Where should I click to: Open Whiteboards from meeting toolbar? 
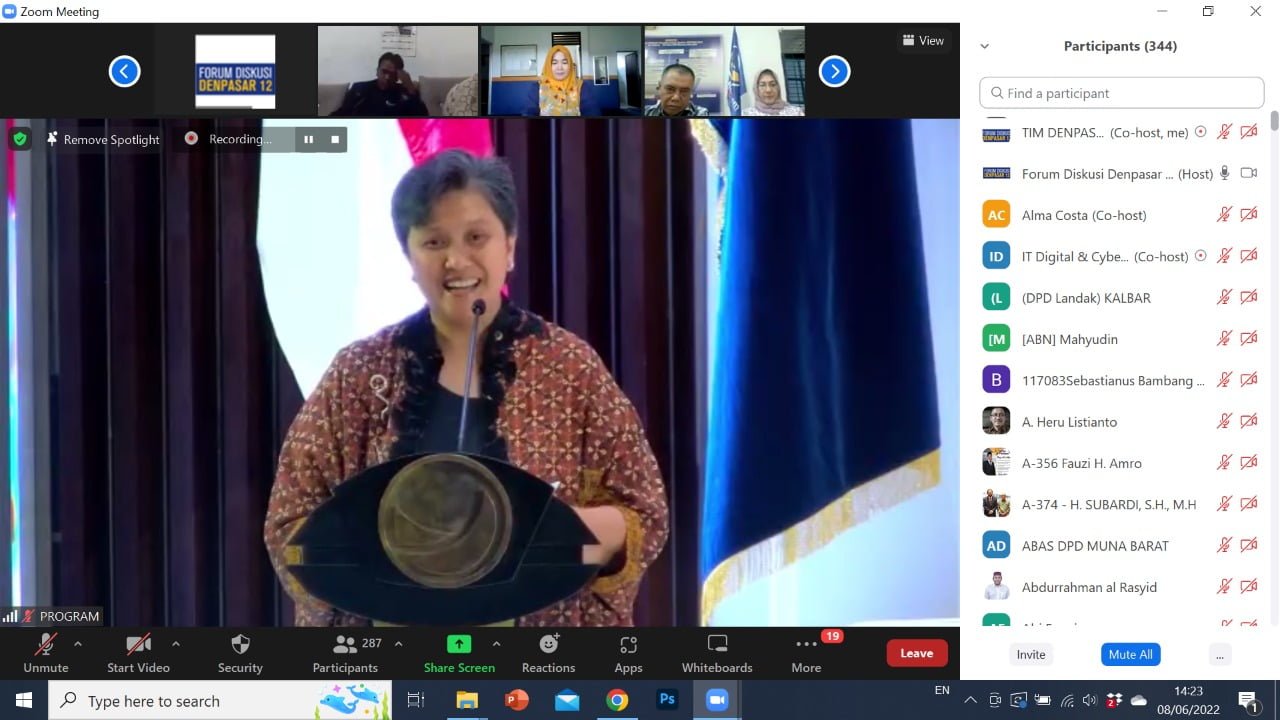pyautogui.click(x=716, y=645)
